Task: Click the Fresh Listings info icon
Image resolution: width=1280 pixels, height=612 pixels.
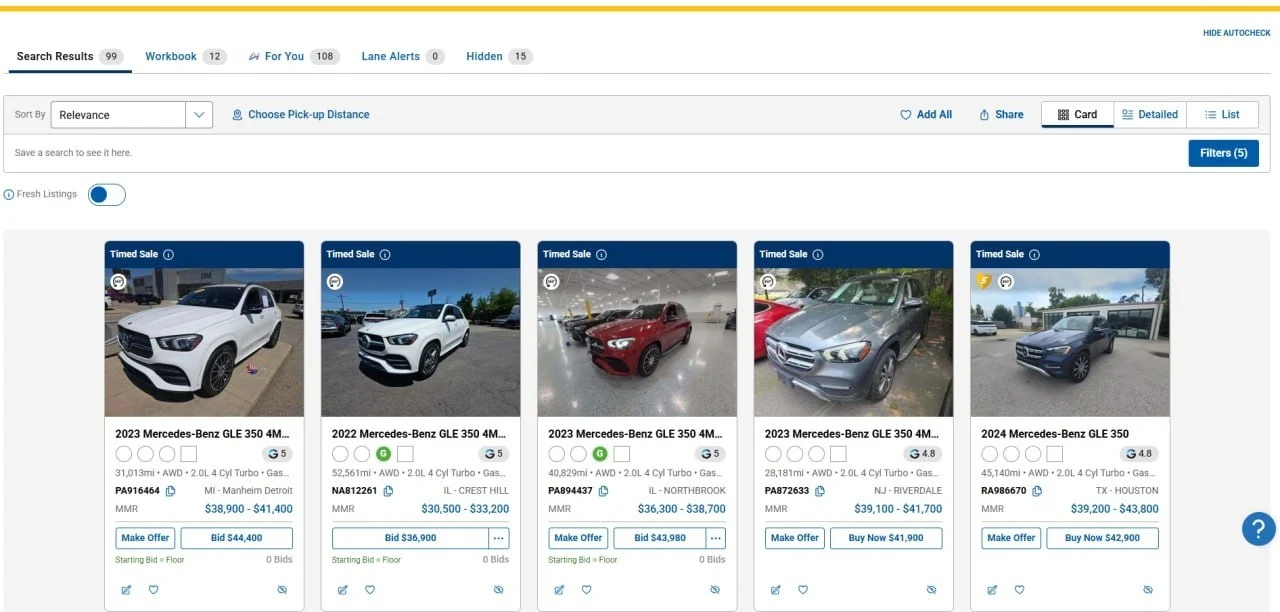Action: pyautogui.click(x=9, y=195)
